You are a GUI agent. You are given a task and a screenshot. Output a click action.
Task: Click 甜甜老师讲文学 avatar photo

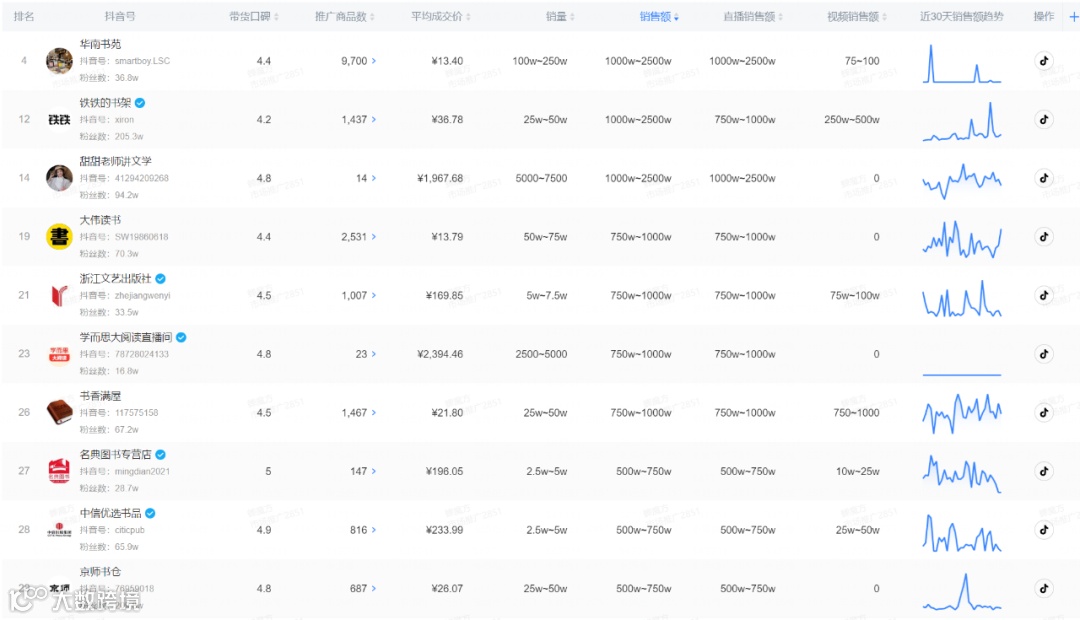point(59,178)
